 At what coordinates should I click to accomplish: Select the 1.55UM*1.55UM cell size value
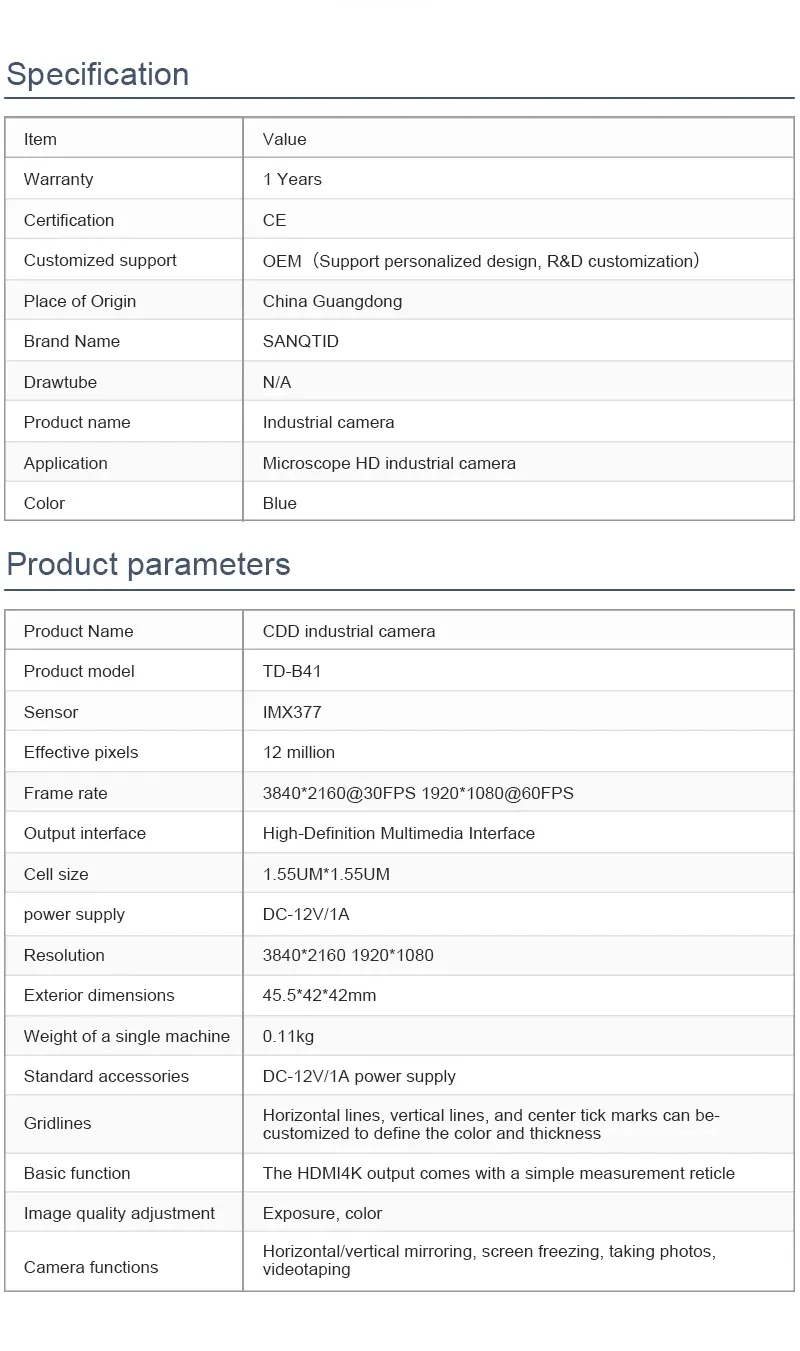(326, 874)
